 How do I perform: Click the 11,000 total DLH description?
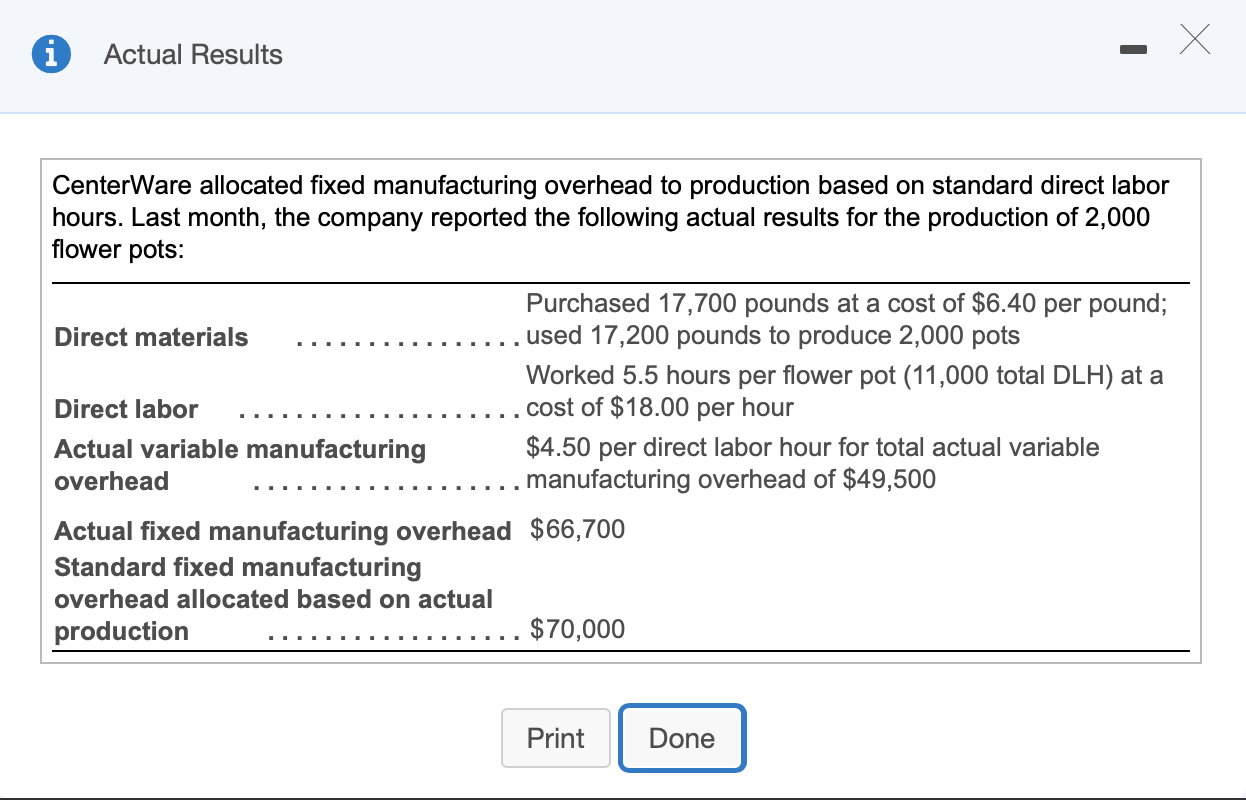click(845, 375)
